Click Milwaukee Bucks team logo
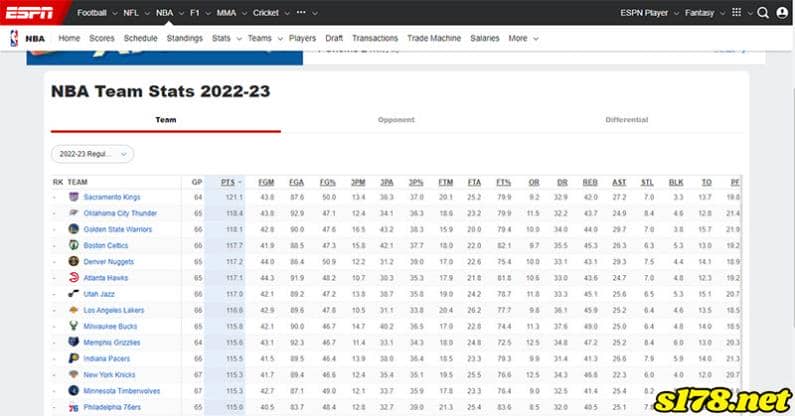This screenshot has height=416, width=795. [74, 326]
